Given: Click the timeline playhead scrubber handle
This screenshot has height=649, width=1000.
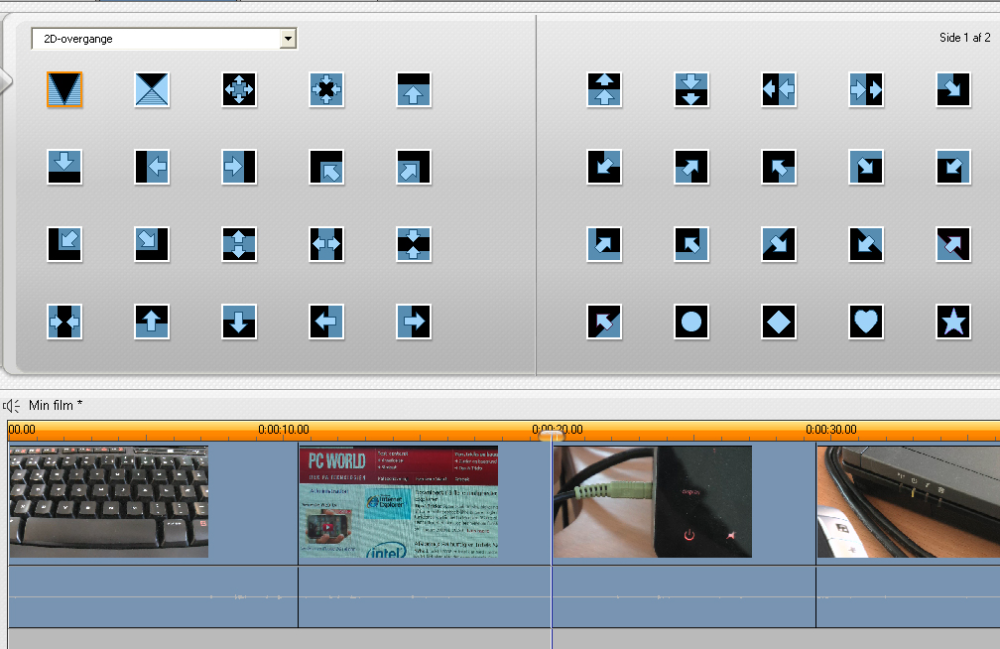Looking at the screenshot, I should (551, 434).
